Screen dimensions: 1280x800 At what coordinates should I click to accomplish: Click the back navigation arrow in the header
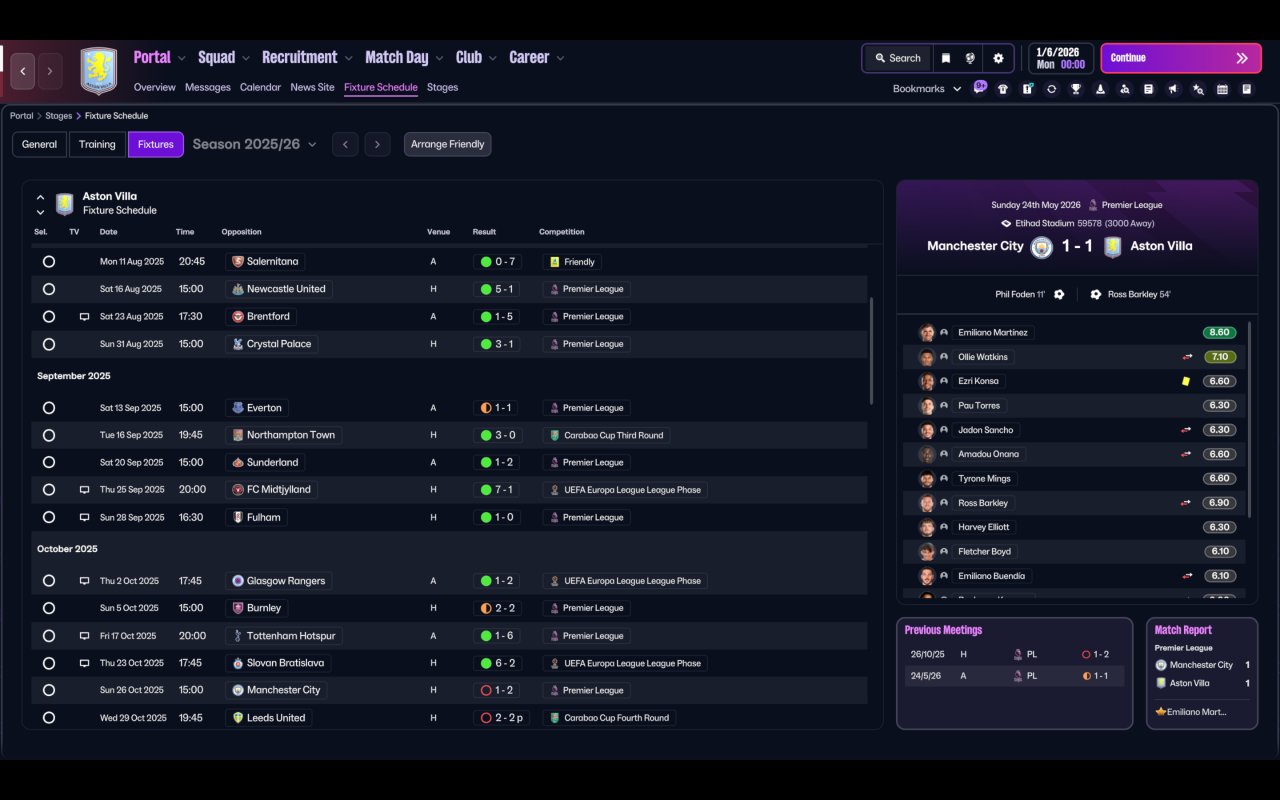pos(23,71)
